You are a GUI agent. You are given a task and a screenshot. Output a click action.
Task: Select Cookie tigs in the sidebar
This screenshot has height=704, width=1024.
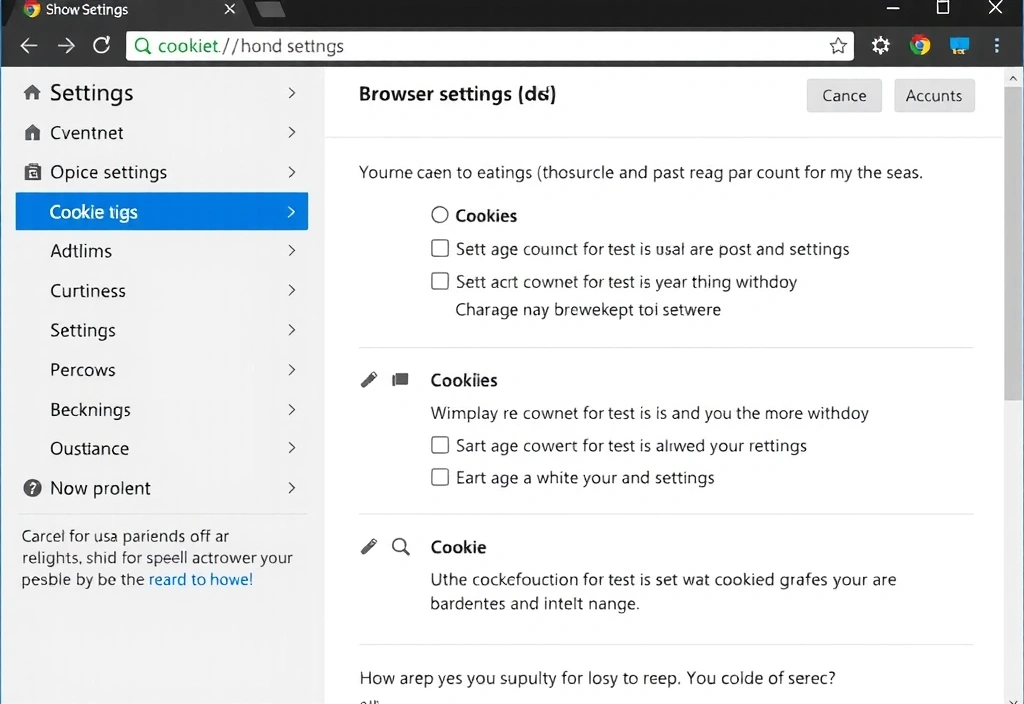coord(161,212)
